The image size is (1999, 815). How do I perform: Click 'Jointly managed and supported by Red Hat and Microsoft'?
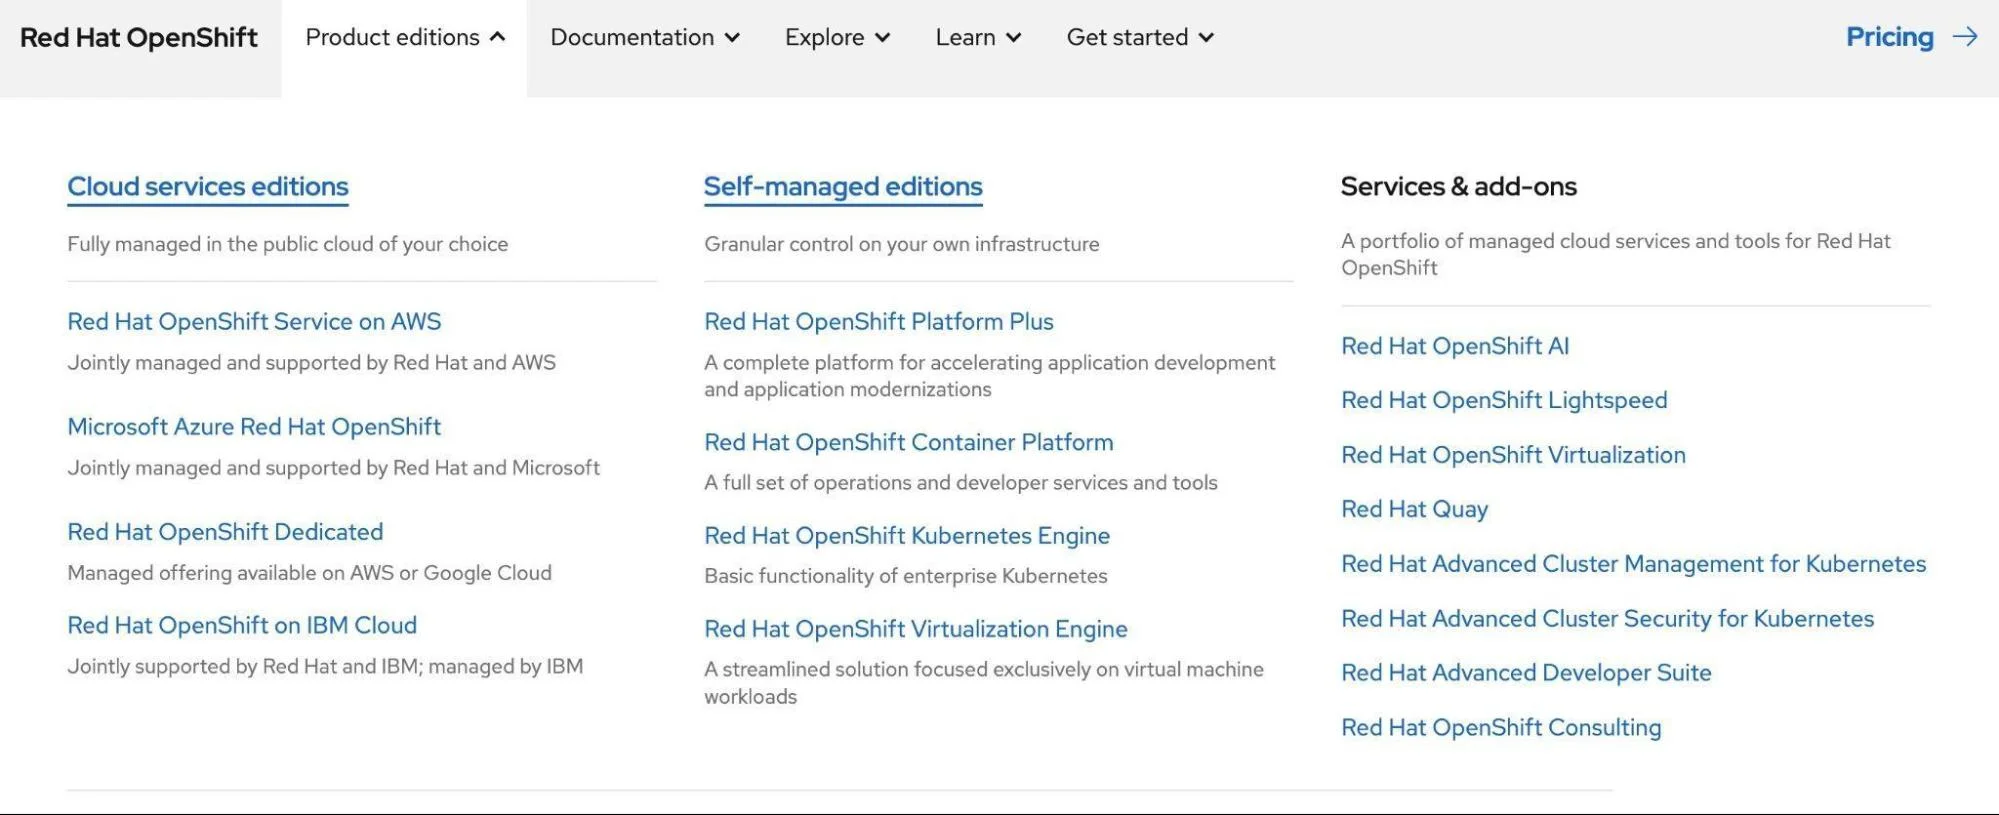[334, 467]
